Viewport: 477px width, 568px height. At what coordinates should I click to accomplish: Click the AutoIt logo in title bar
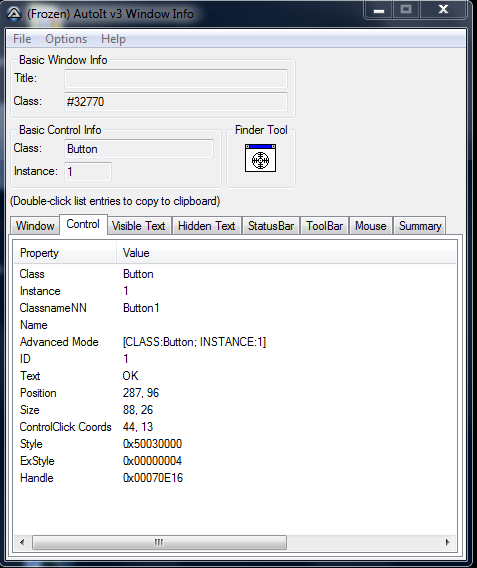(x=14, y=14)
